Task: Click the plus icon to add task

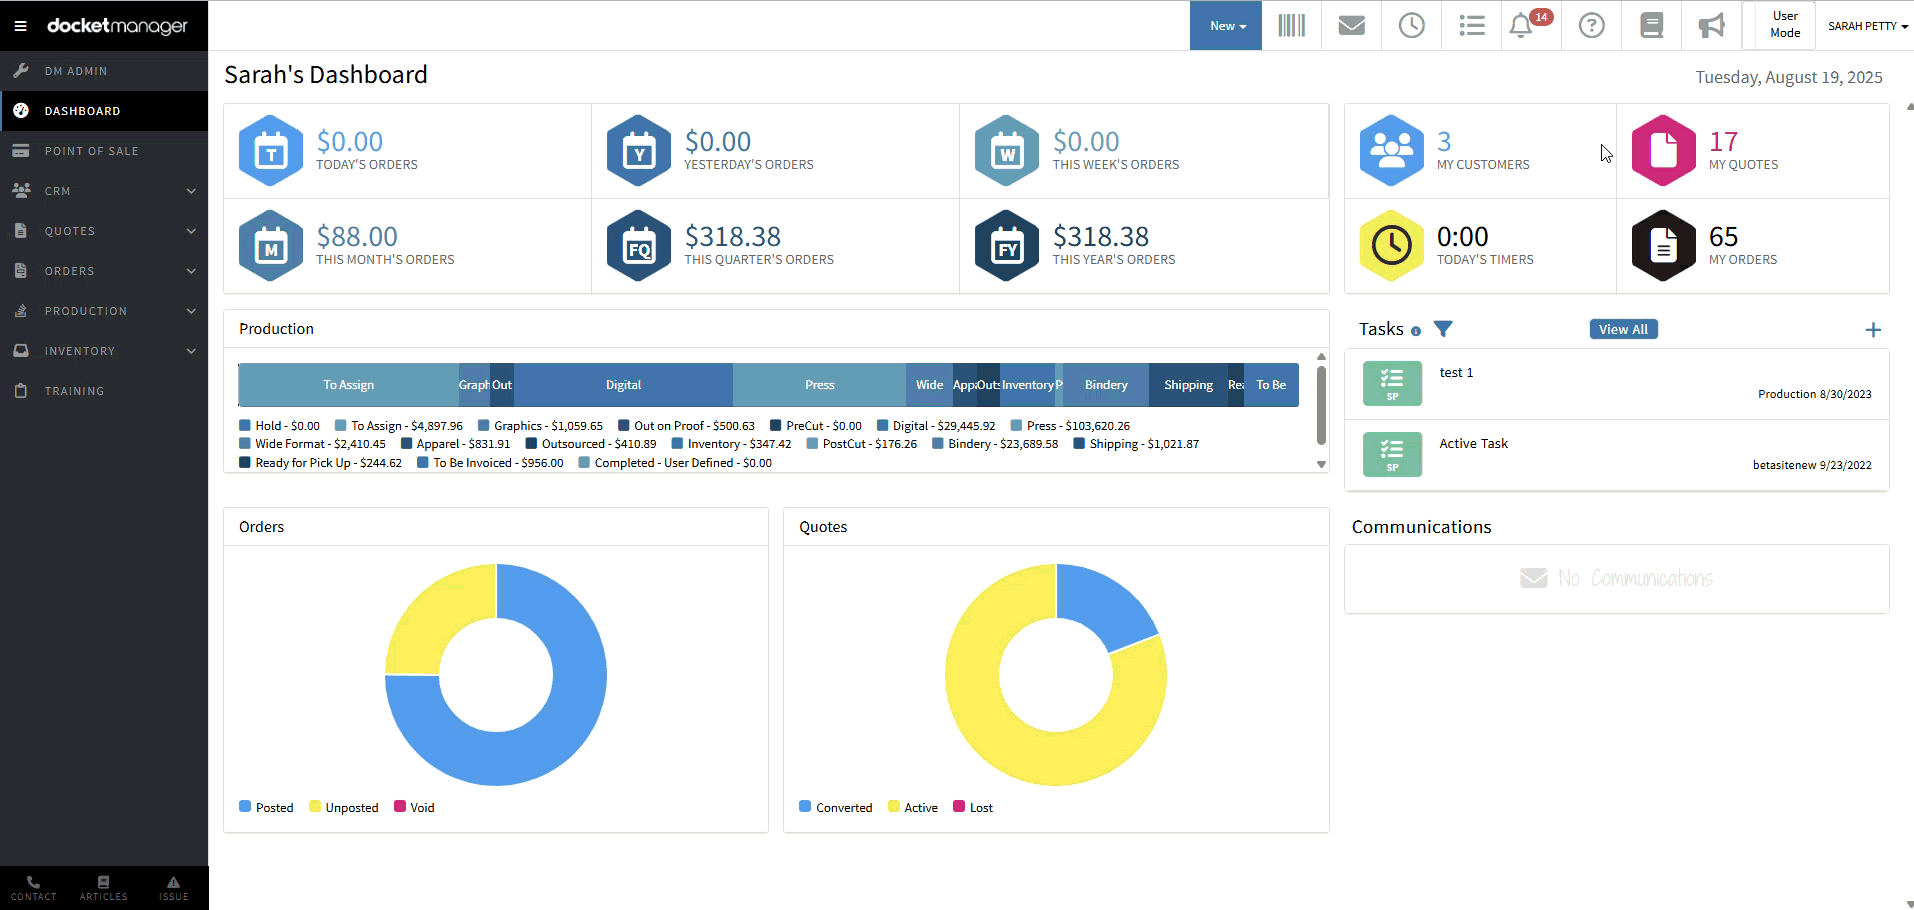Action: (x=1873, y=330)
